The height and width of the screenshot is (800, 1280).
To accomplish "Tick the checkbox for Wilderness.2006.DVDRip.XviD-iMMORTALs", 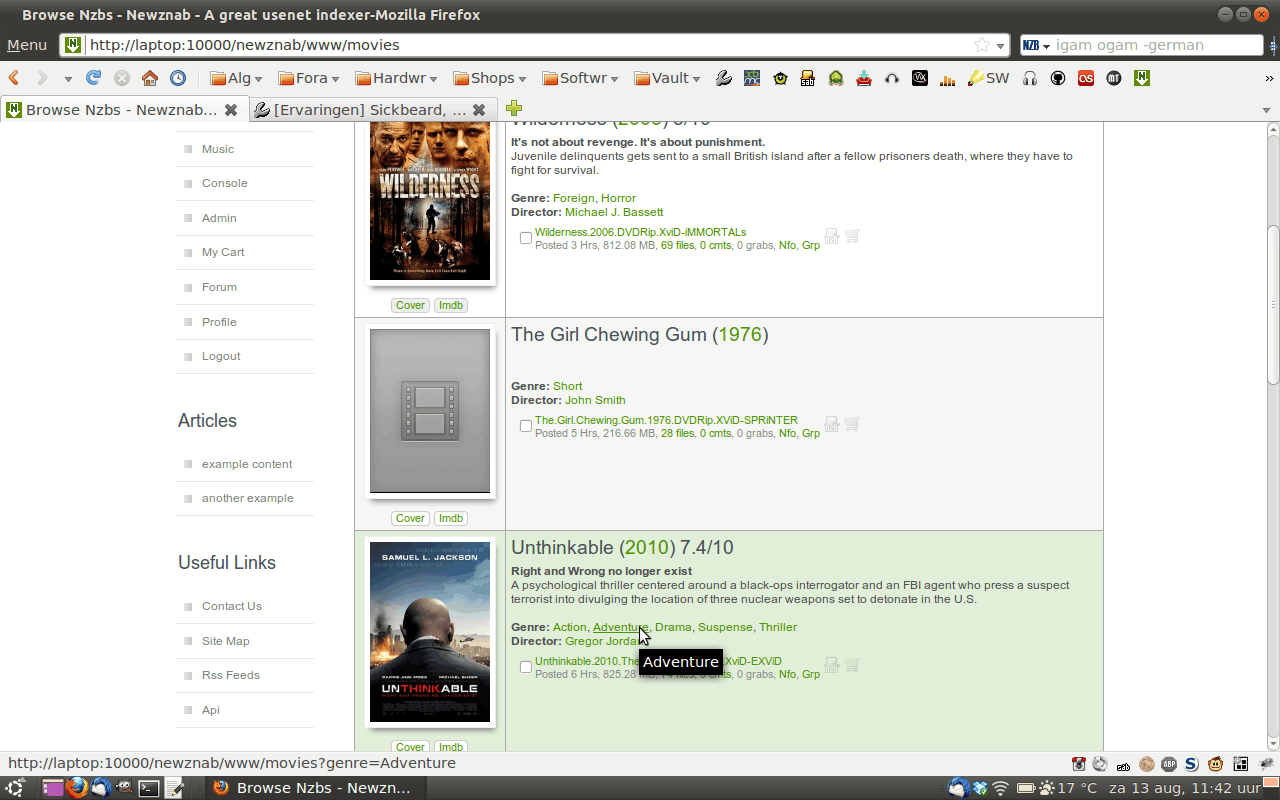I will (x=526, y=238).
